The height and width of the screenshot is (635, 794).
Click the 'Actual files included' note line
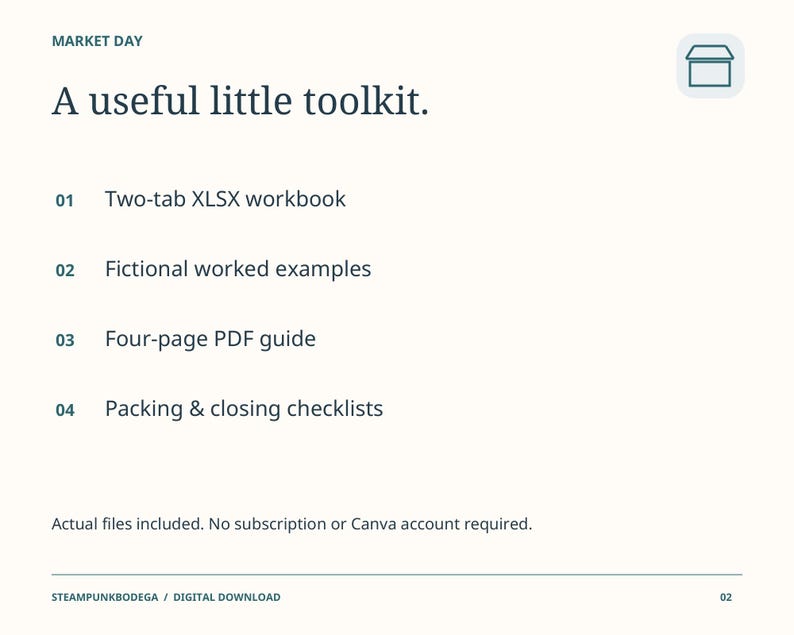click(x=292, y=524)
